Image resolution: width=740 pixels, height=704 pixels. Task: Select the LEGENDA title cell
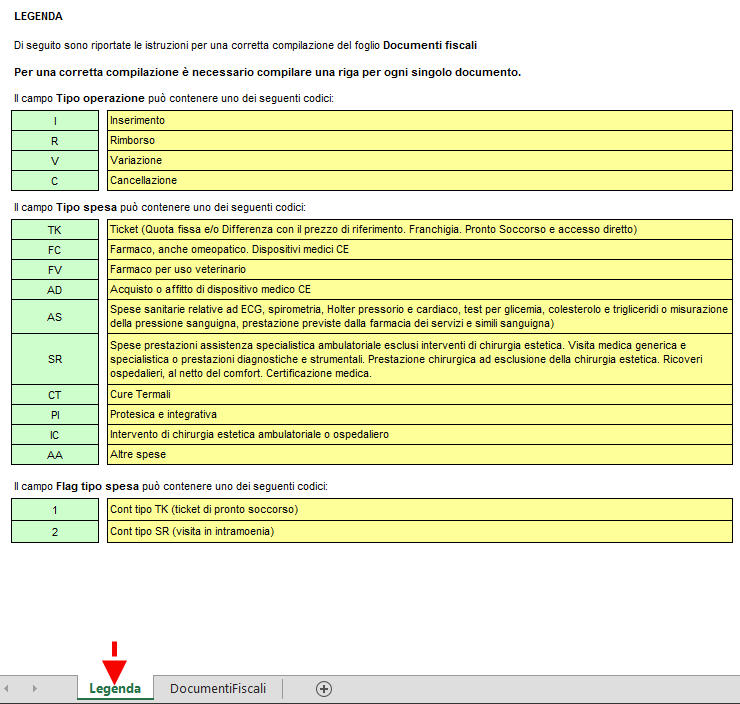[38, 17]
